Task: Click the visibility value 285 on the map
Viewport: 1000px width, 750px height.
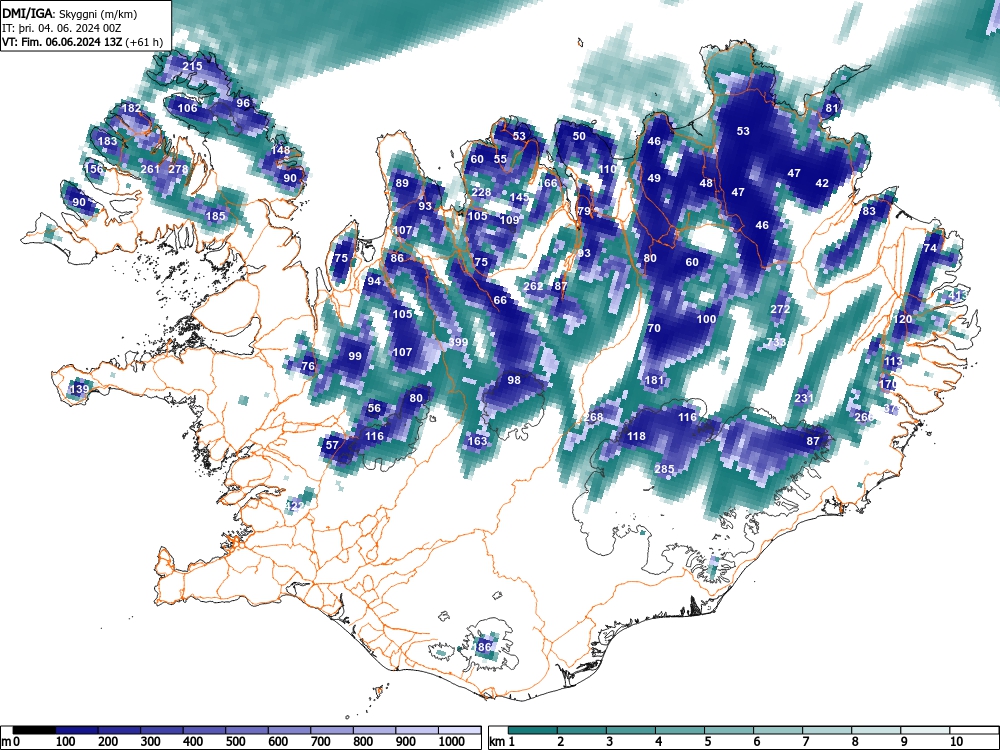Action: pyautogui.click(x=664, y=469)
